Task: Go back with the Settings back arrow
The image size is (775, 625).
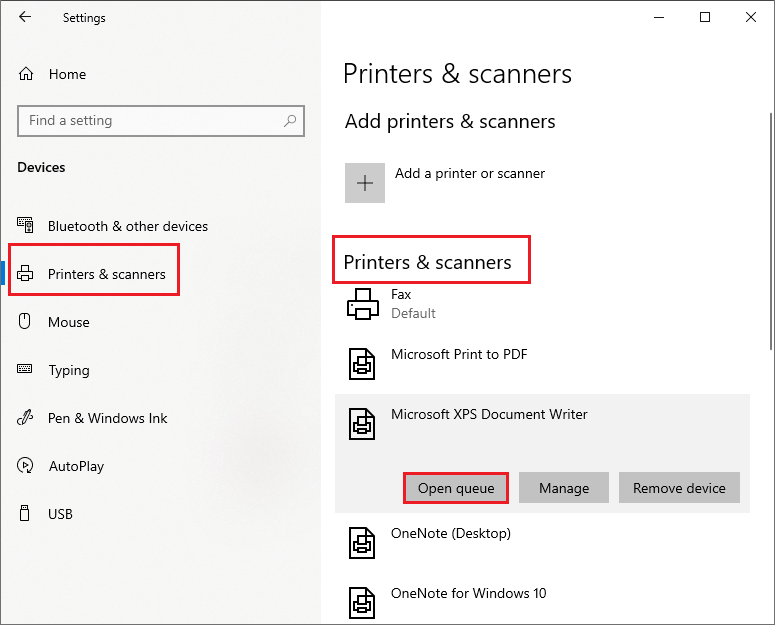Action: point(25,17)
